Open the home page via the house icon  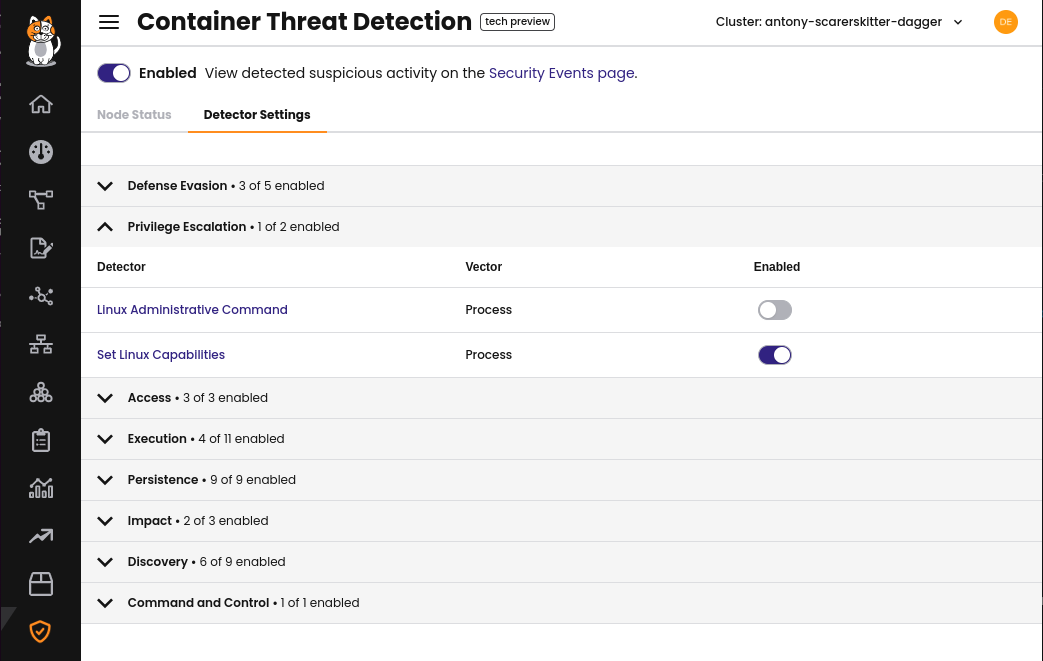[40, 104]
